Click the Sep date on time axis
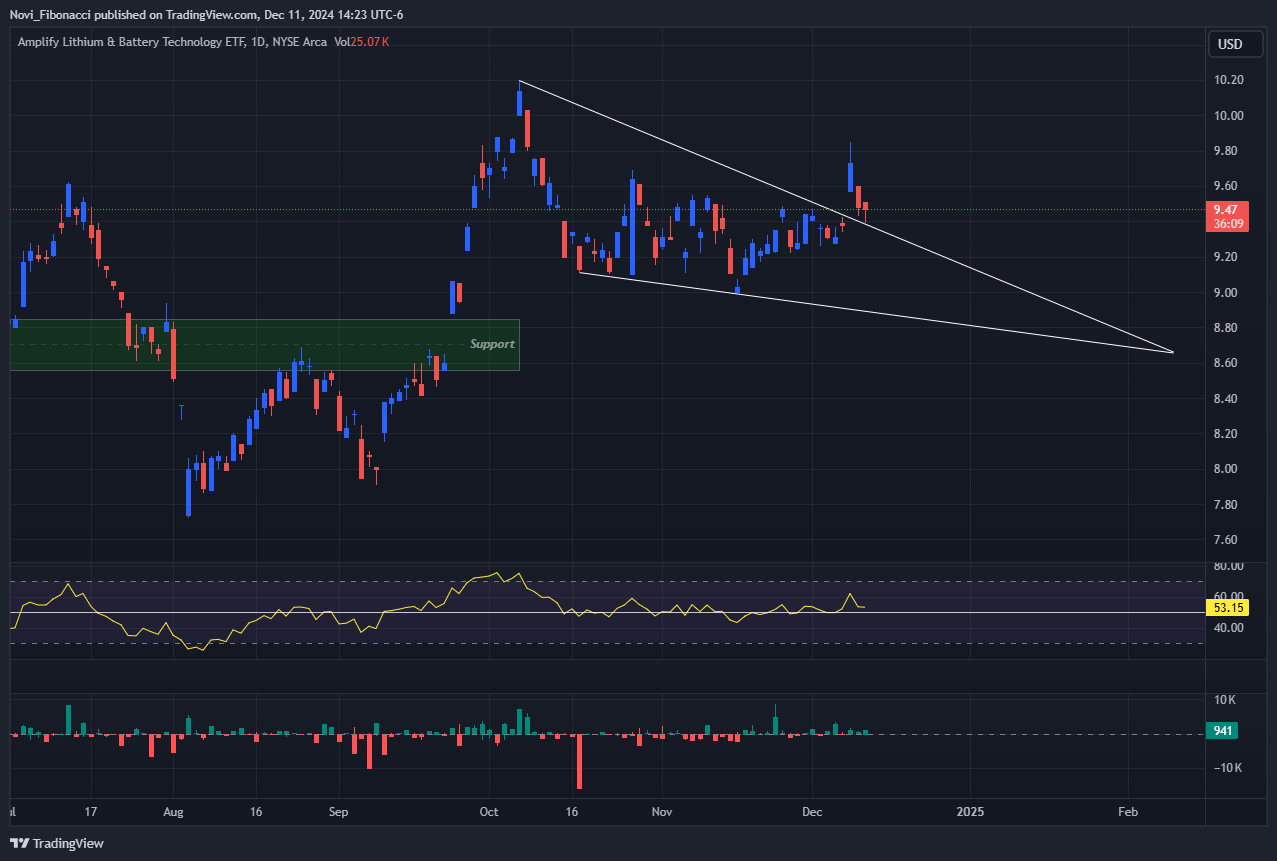1277x861 pixels. (339, 811)
